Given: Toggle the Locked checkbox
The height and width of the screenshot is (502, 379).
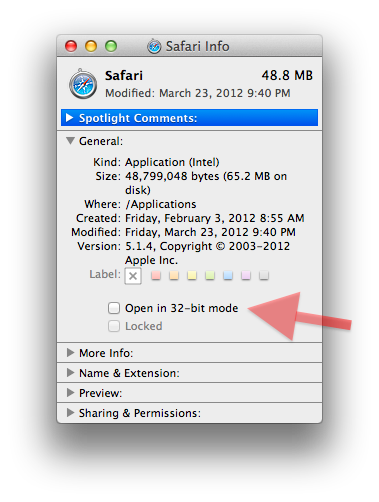Looking at the screenshot, I should tap(114, 326).
